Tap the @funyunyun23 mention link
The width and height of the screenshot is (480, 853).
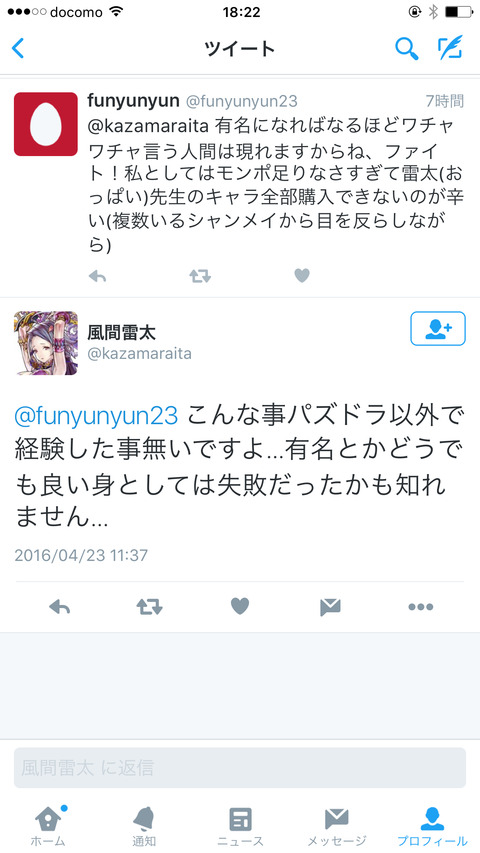coord(96,417)
